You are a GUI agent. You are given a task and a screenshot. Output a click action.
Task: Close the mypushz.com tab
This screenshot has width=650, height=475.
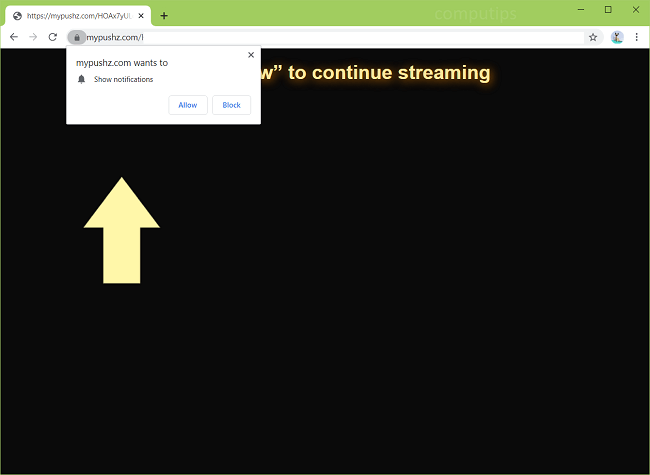[142, 16]
